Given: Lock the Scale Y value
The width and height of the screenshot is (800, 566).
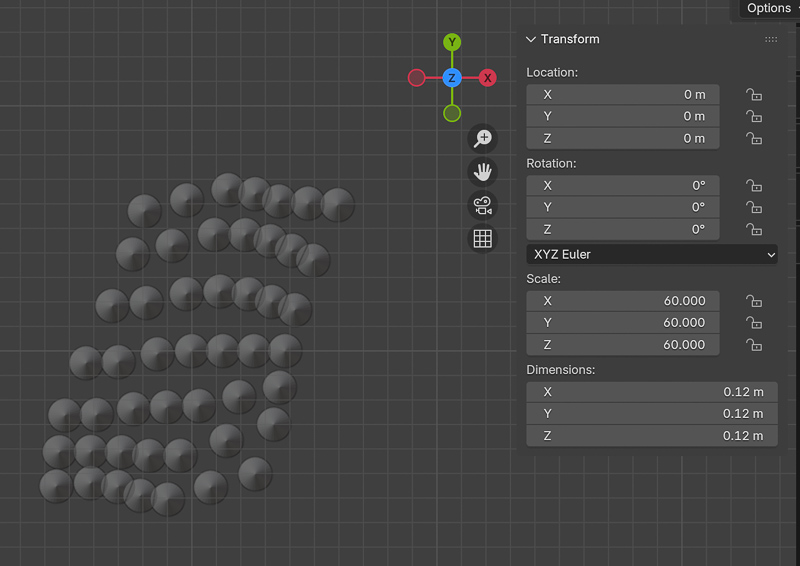Looking at the screenshot, I should coord(754,323).
